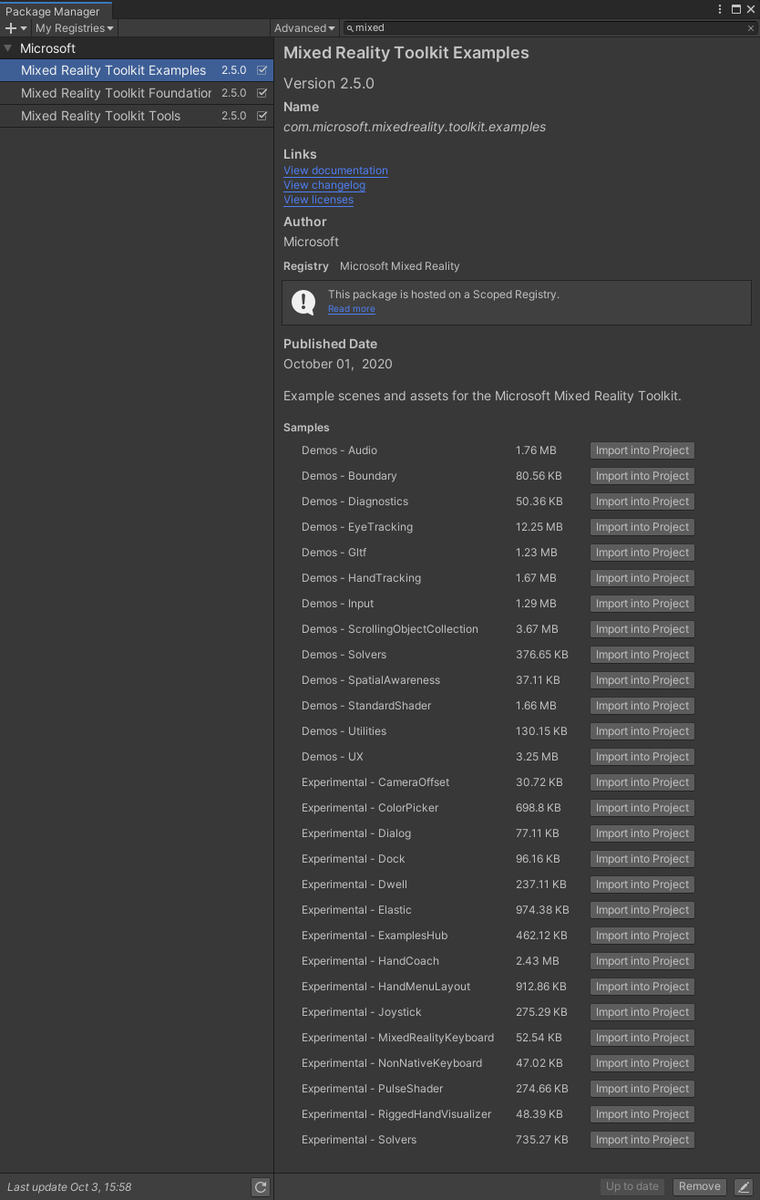Import Demos - Solvers into project
This screenshot has height=1200, width=760.
point(642,655)
